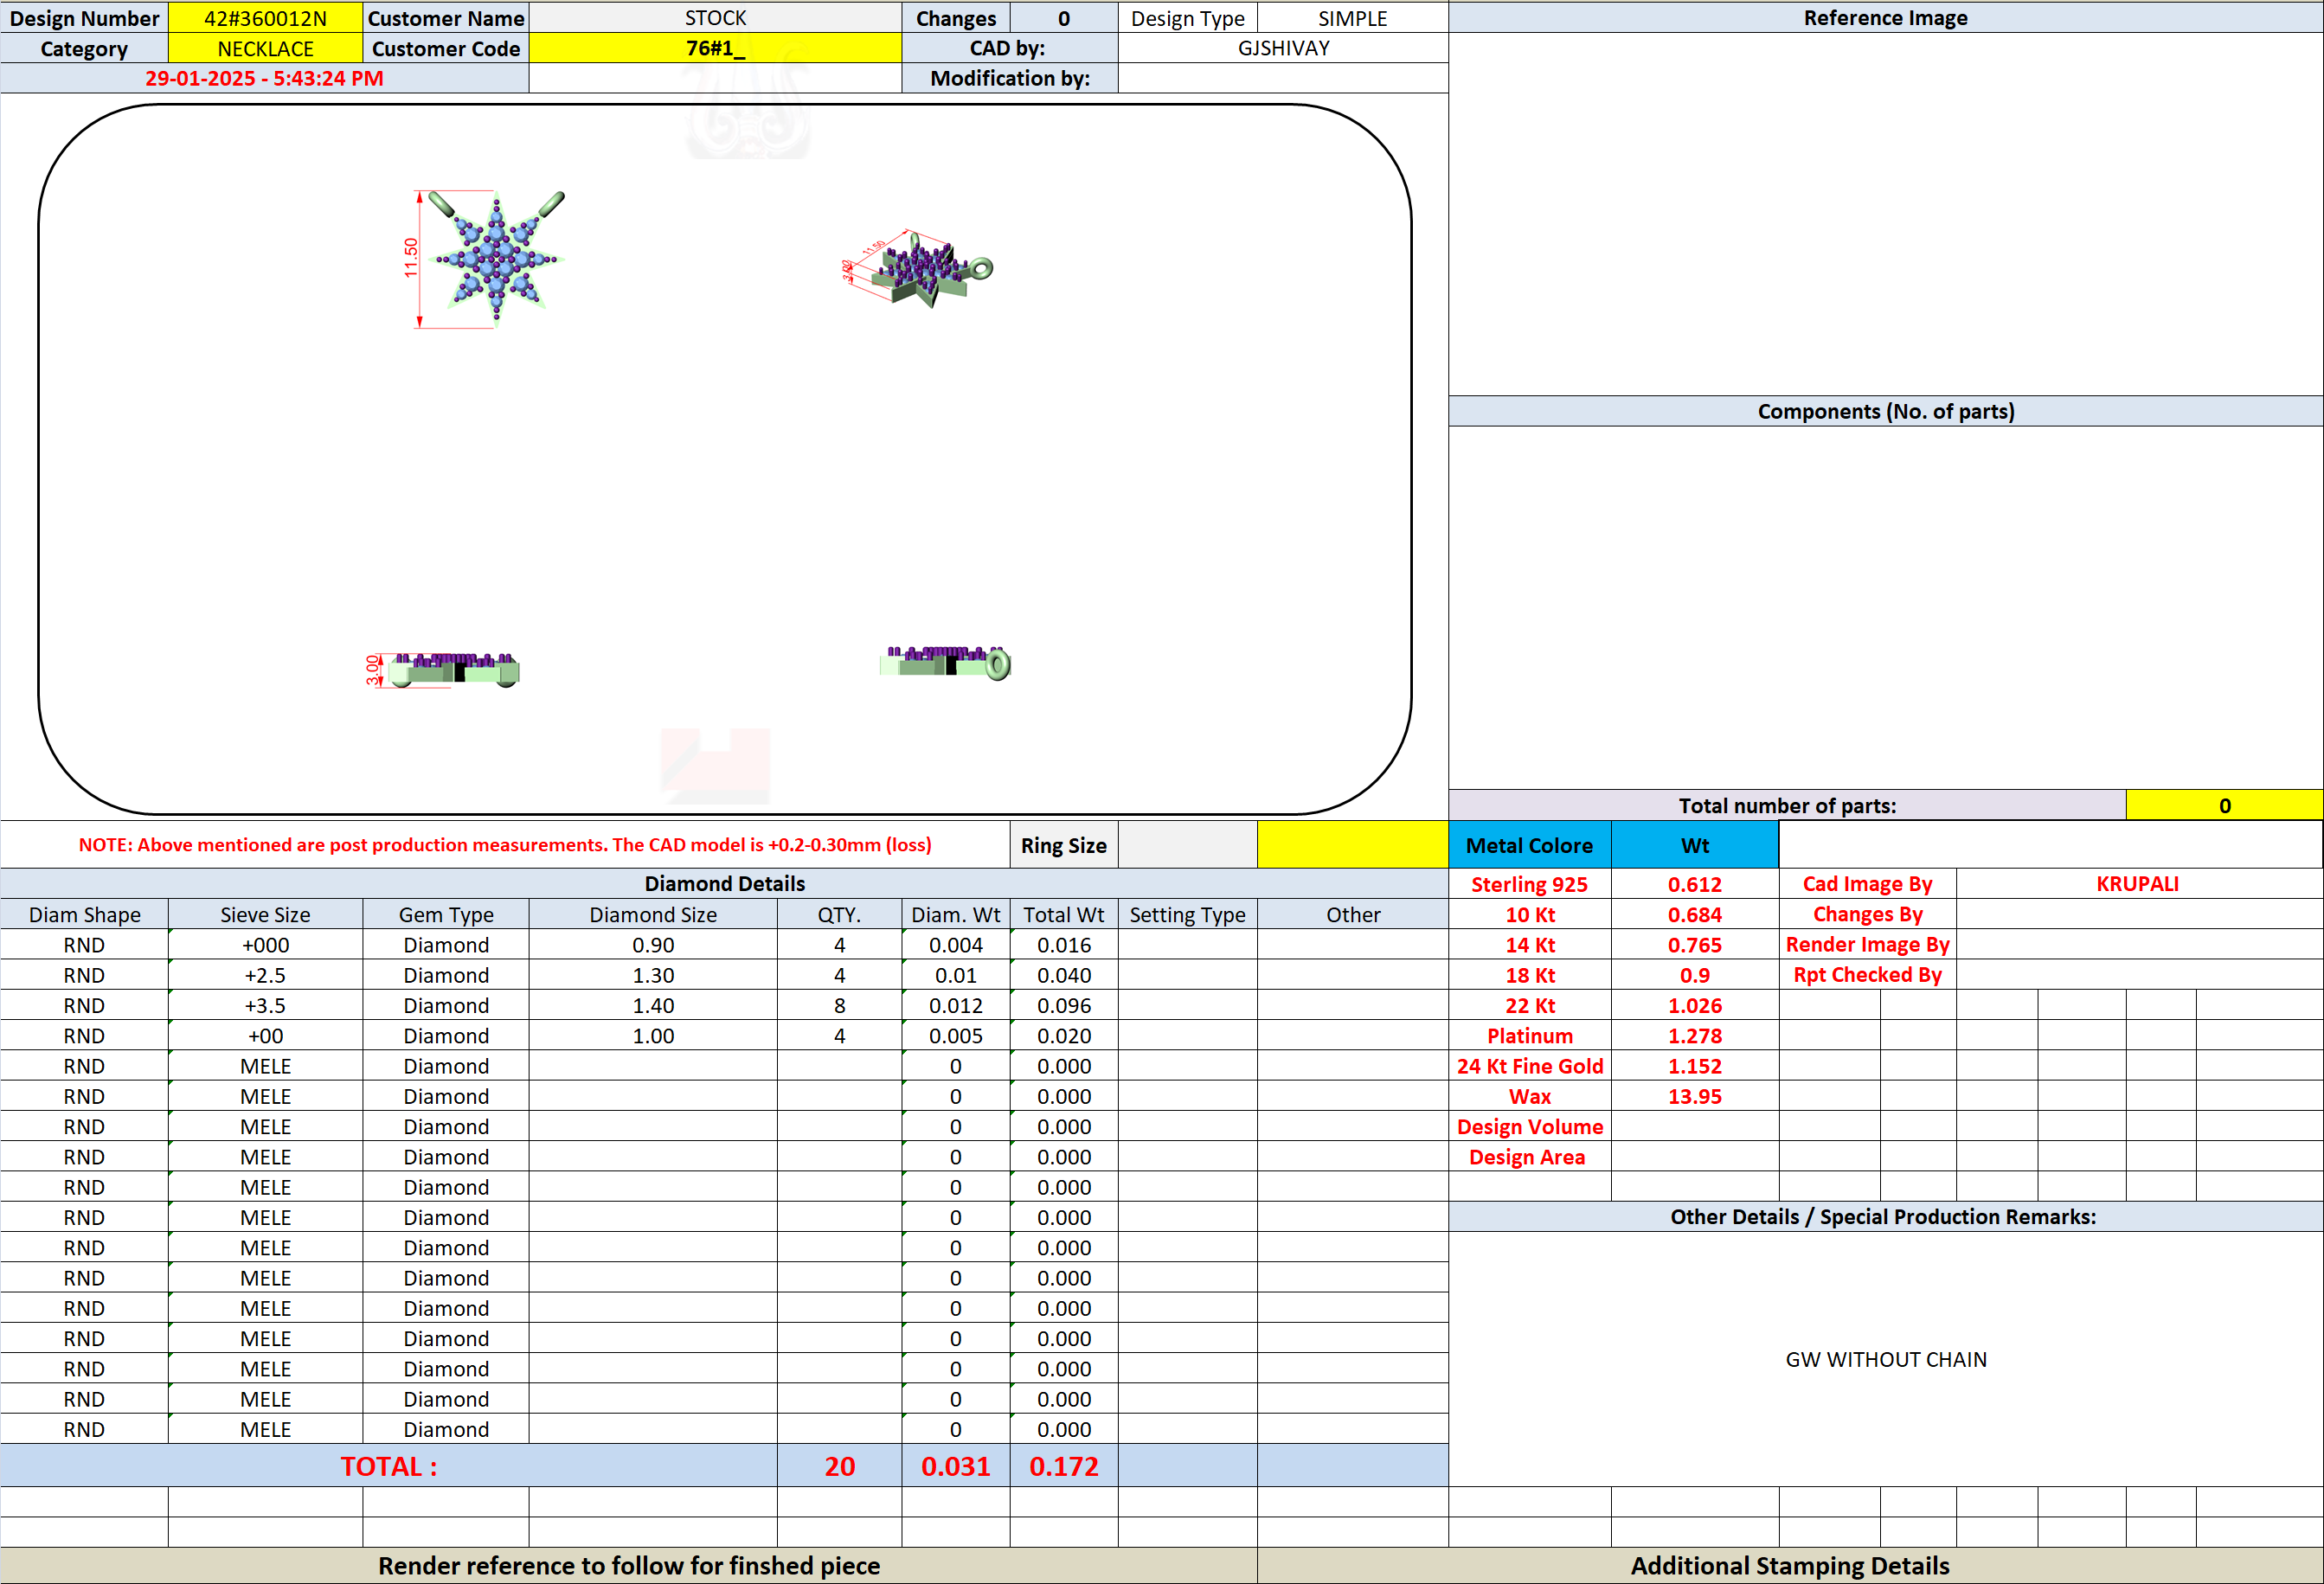
Task: Select Sterling 925 weight 0.612
Action: click(1694, 884)
